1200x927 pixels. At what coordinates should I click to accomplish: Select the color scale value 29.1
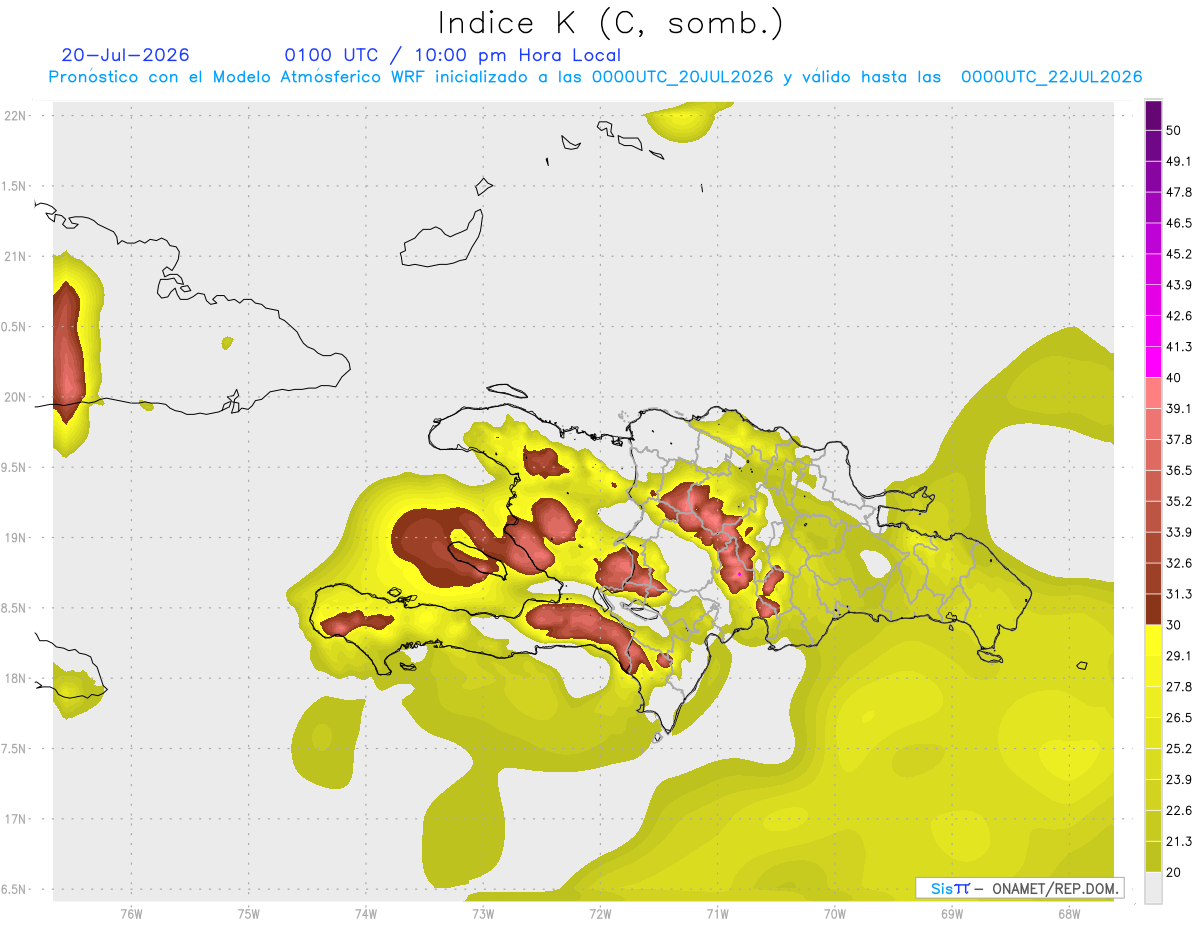tap(1179, 655)
